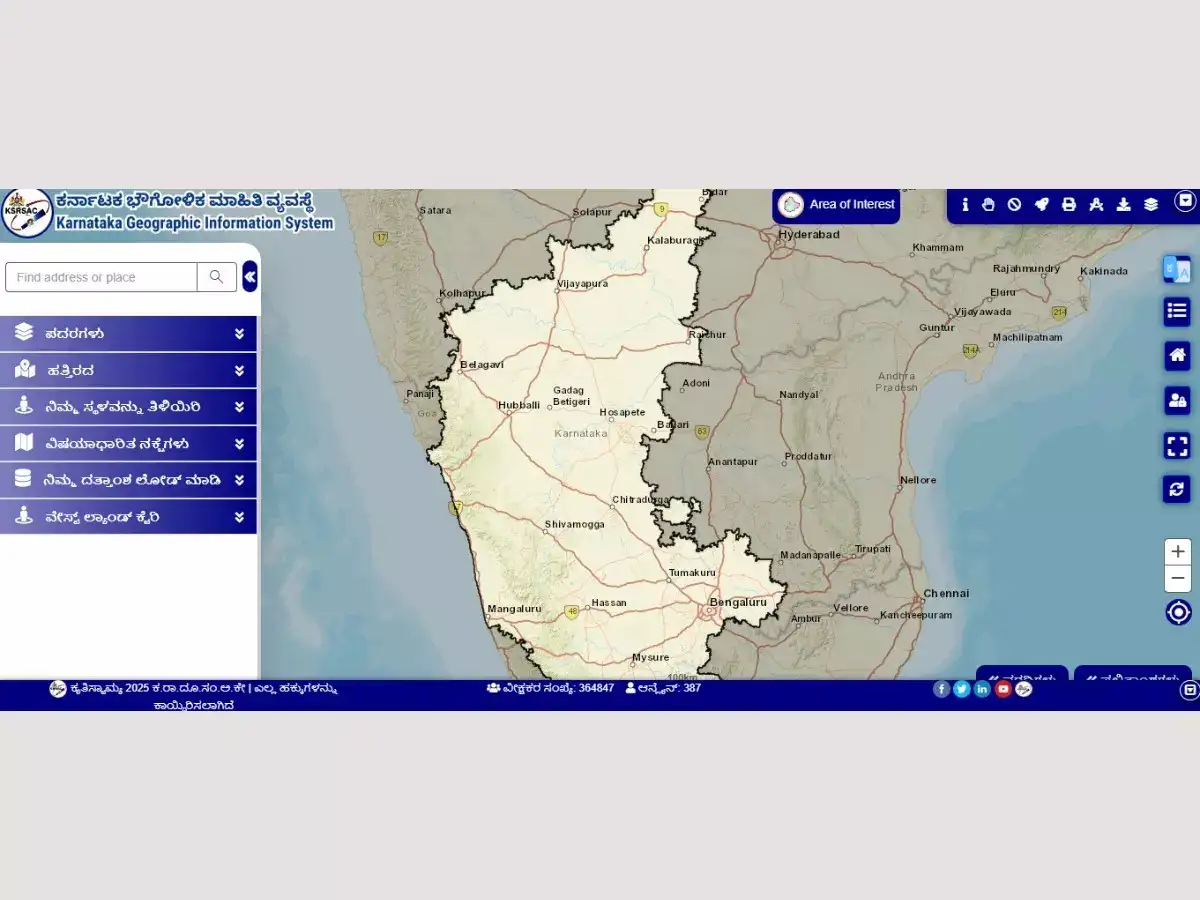Click the print map icon
This screenshot has height=900, width=1200.
[x=1068, y=204]
